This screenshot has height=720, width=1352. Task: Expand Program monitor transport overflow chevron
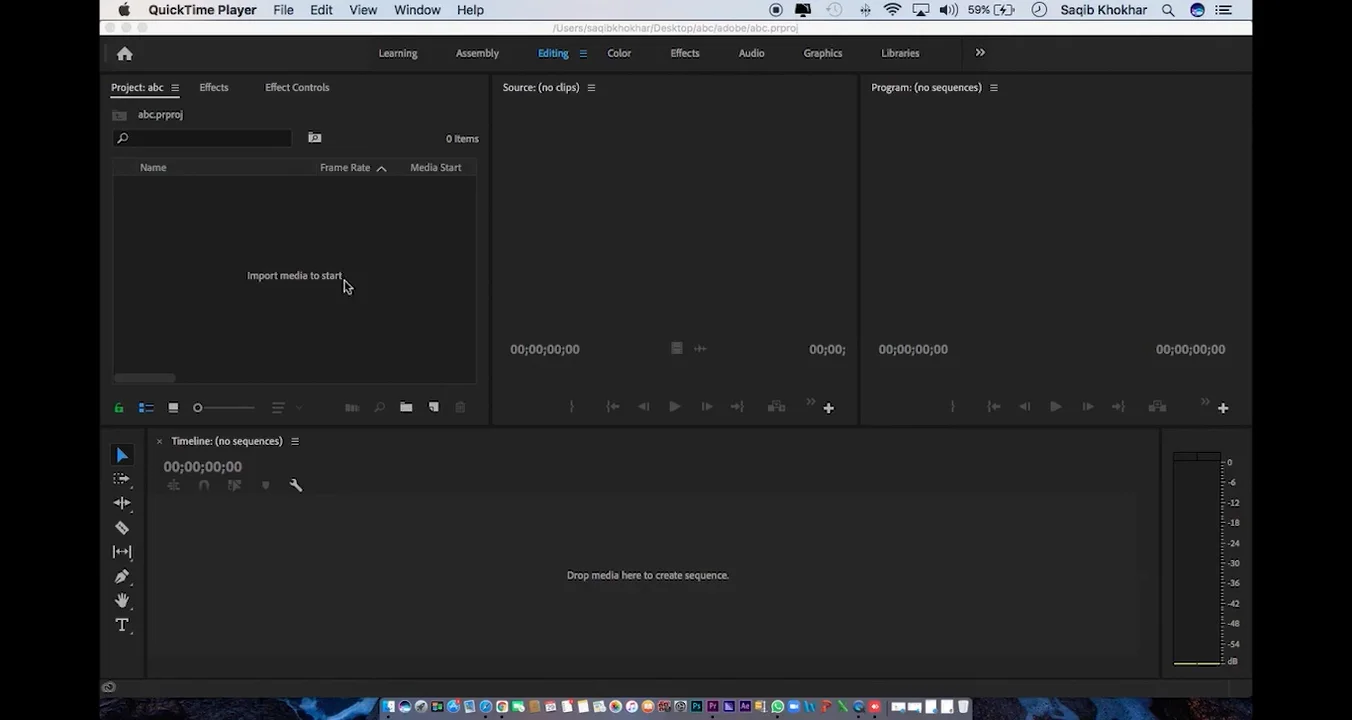click(1206, 403)
